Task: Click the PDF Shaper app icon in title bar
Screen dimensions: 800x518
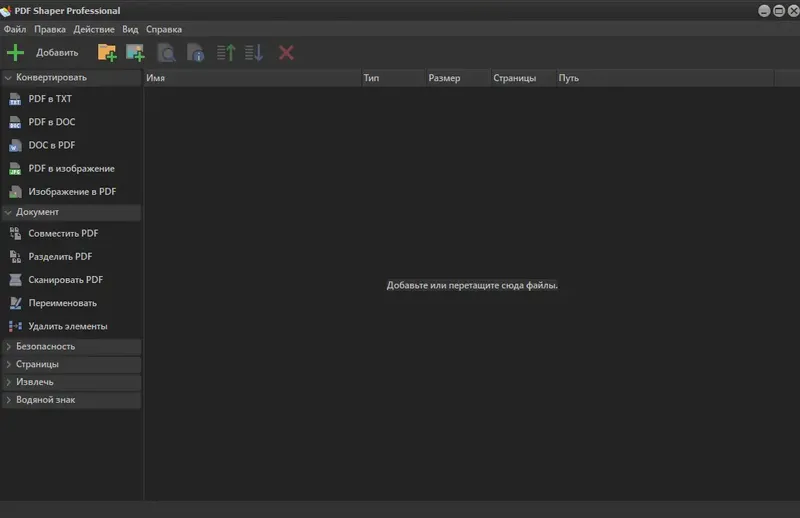Action: point(6,11)
